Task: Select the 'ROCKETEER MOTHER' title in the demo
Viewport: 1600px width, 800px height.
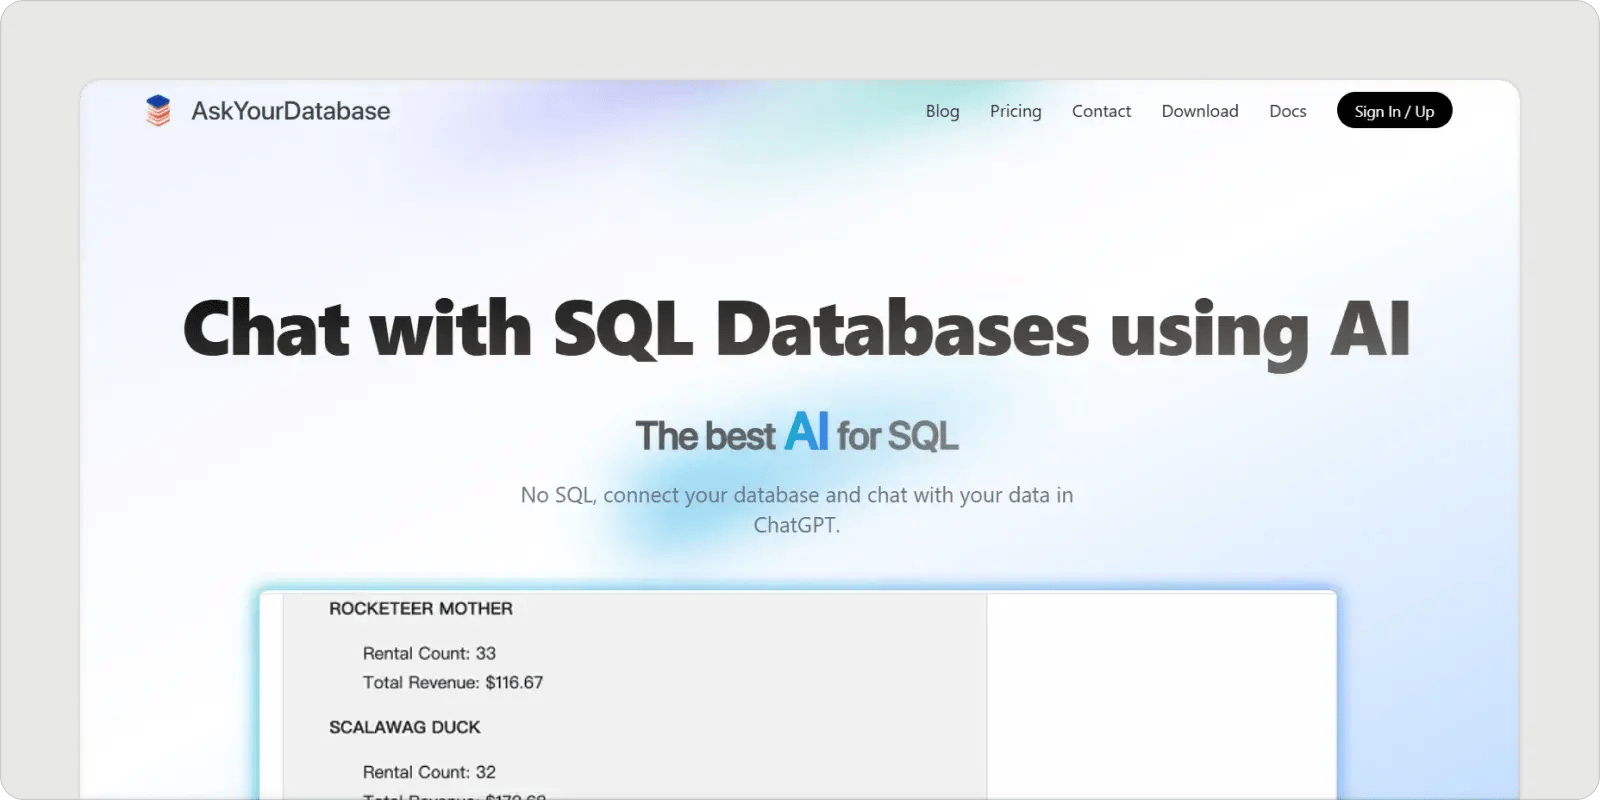Action: coord(421,608)
